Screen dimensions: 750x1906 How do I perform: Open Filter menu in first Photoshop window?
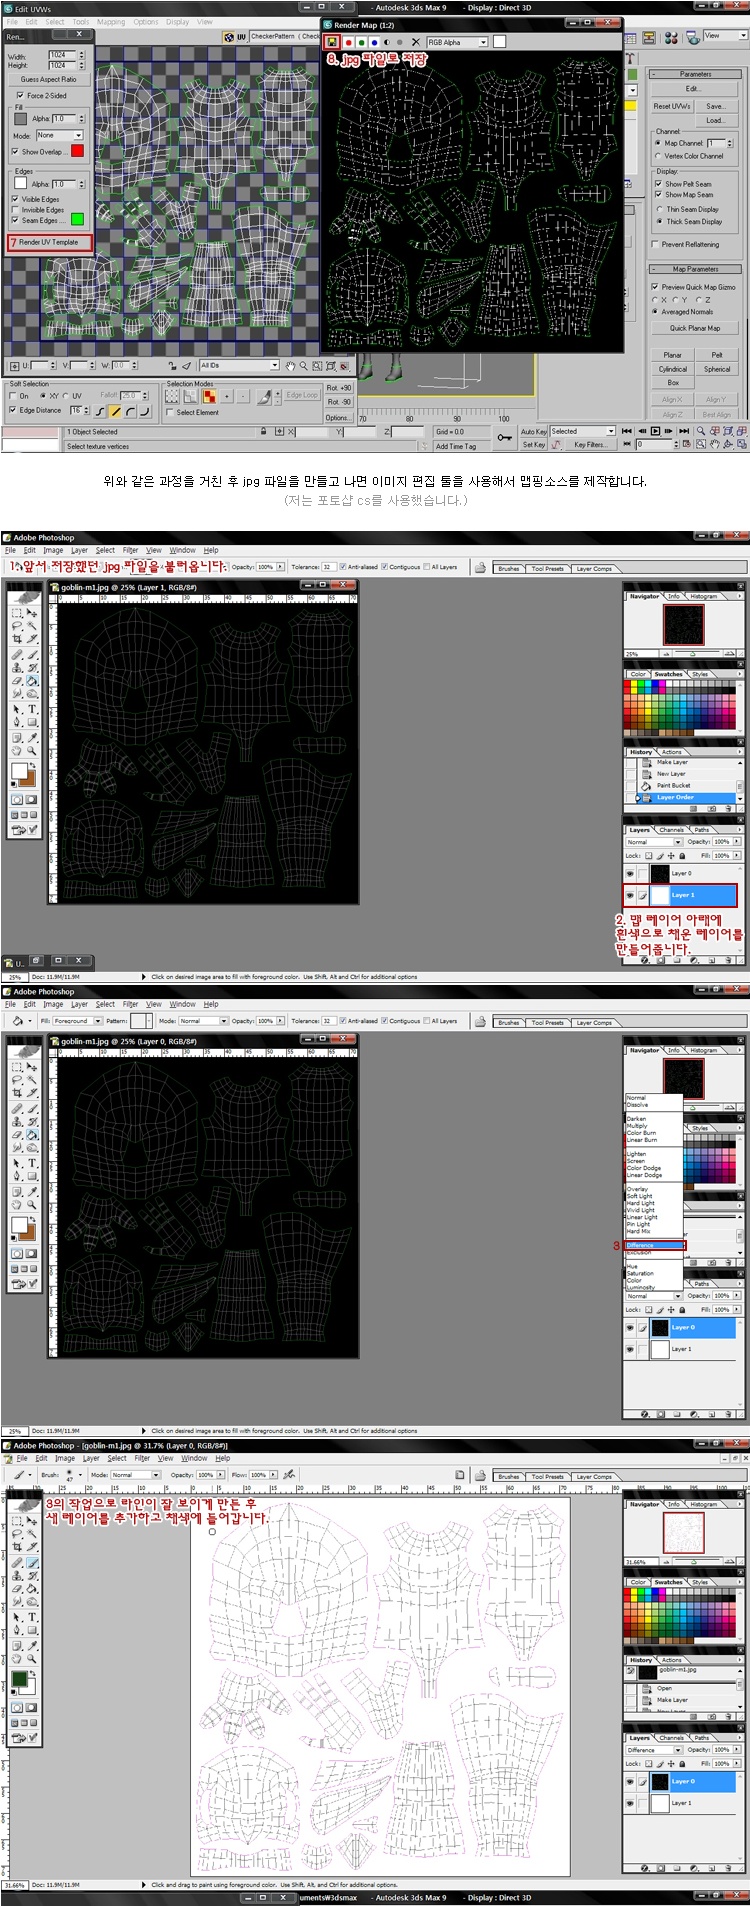[x=131, y=550]
